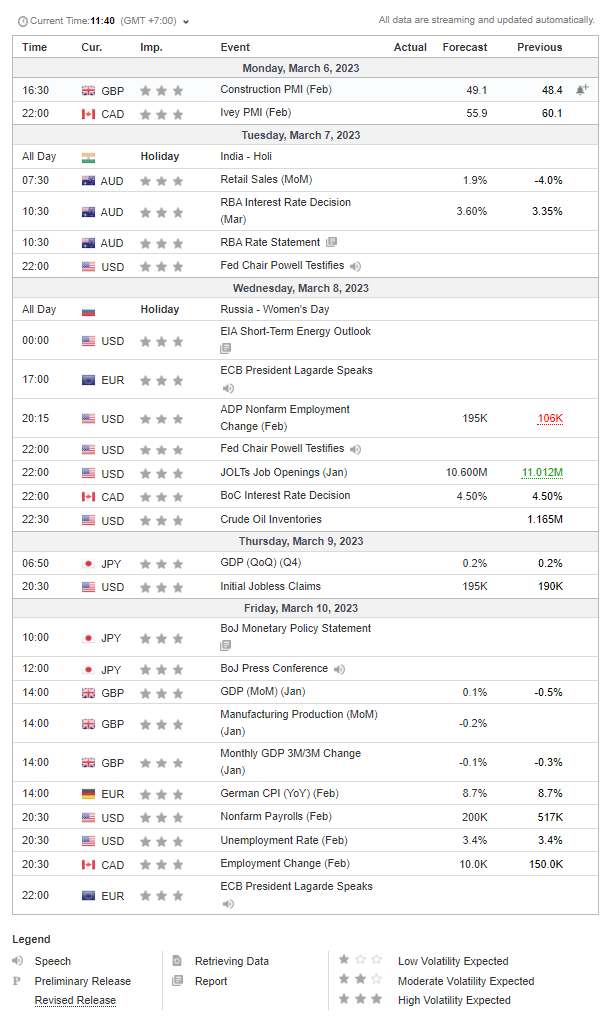
Task: Expand the GMT +7:00 timezone dropdown
Action: (186, 22)
